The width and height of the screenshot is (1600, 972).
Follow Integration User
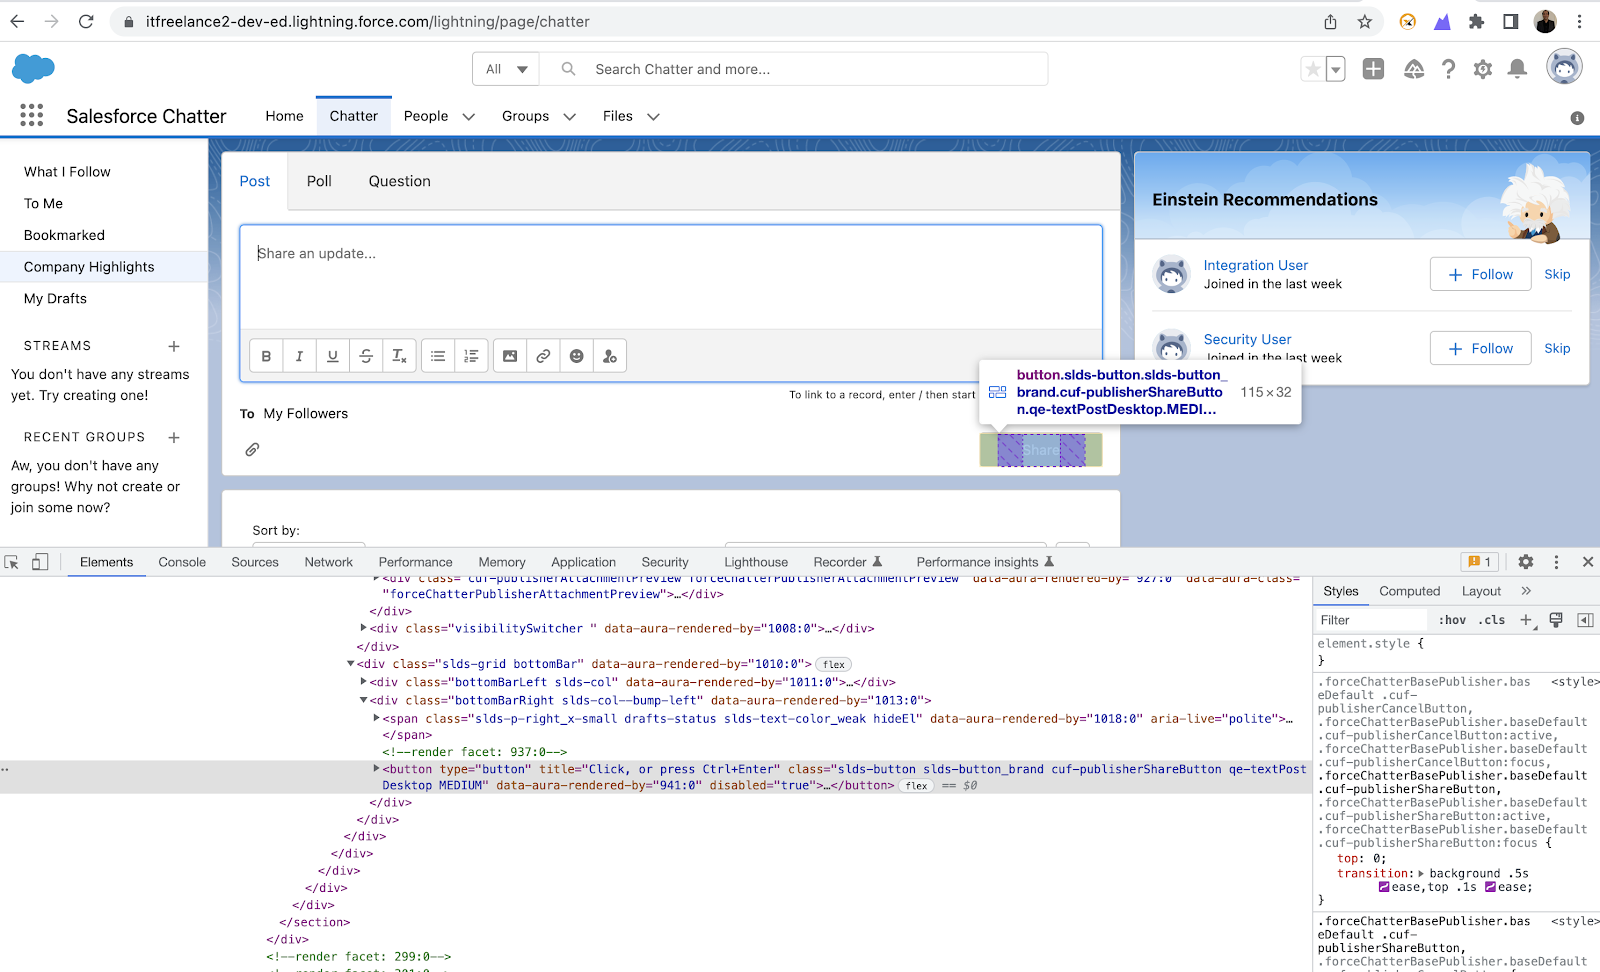[x=1480, y=274]
